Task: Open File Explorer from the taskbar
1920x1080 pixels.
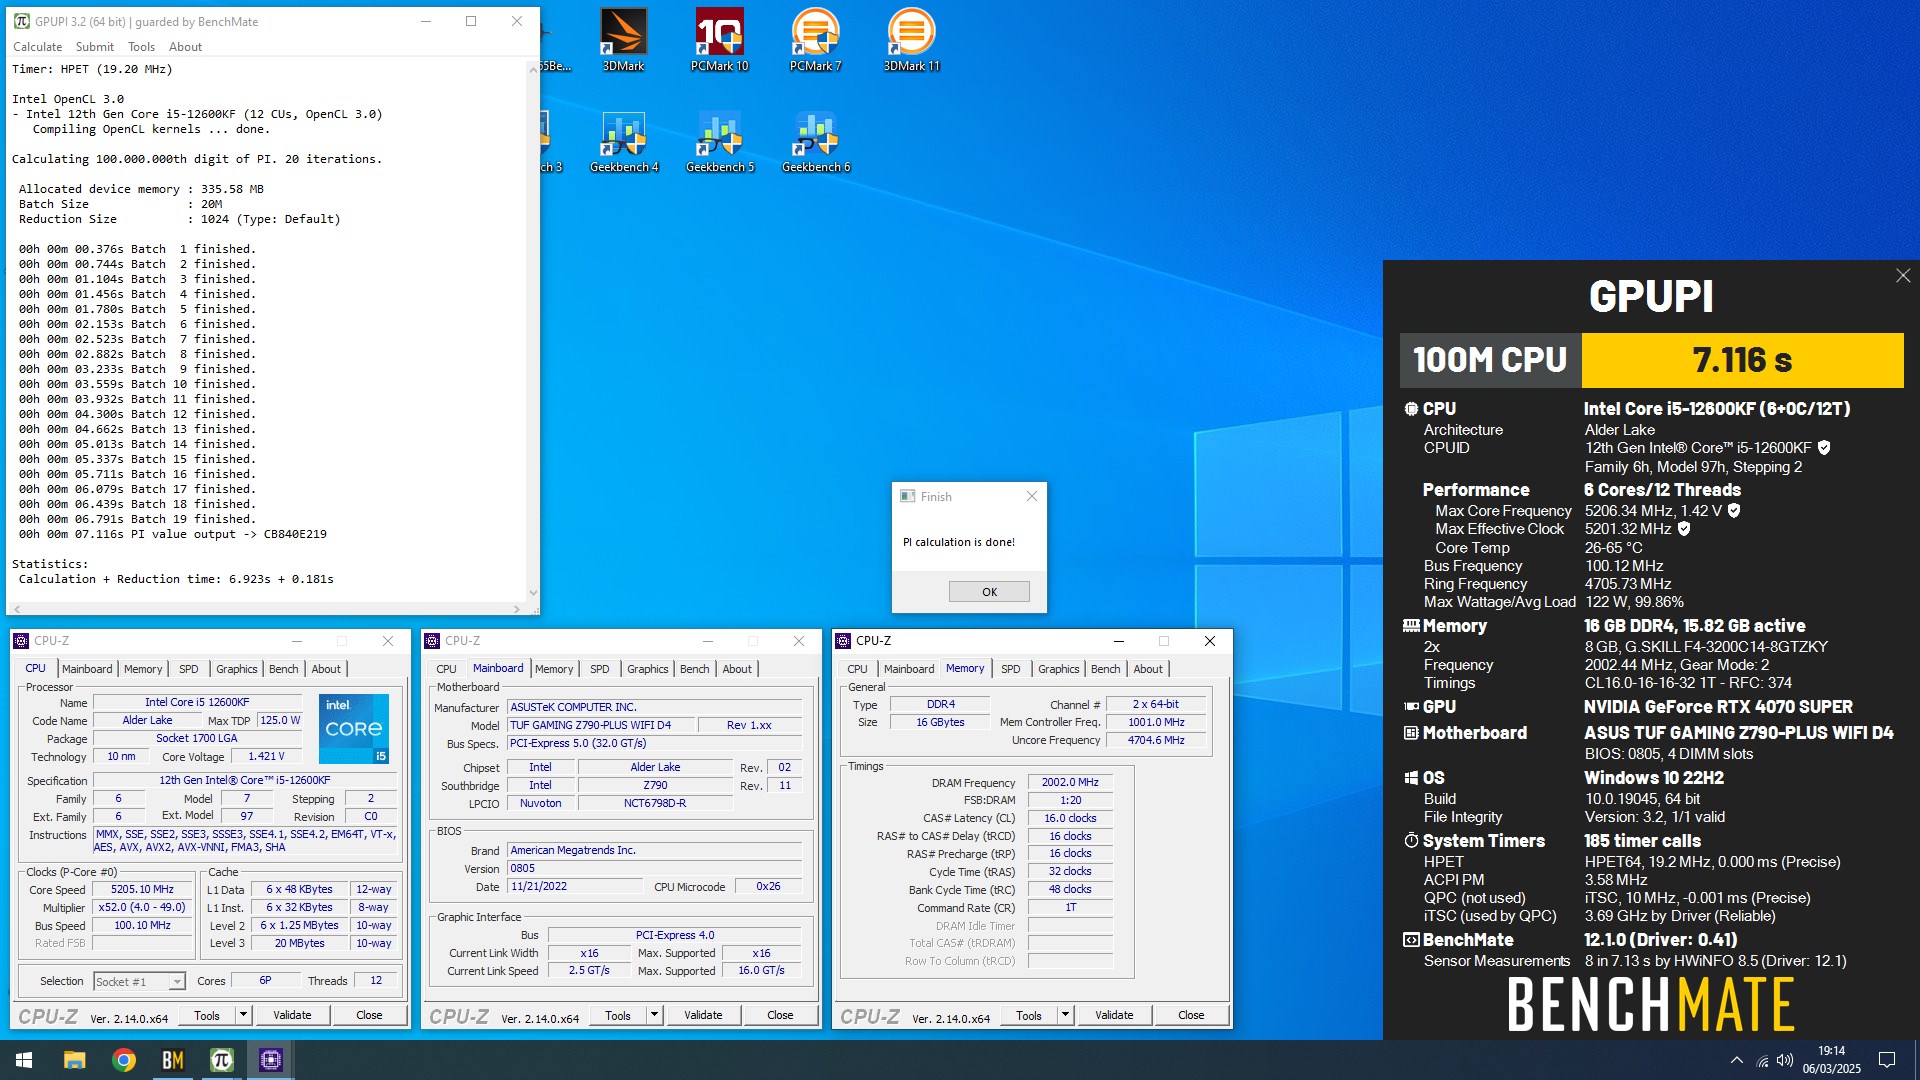Action: (74, 1060)
